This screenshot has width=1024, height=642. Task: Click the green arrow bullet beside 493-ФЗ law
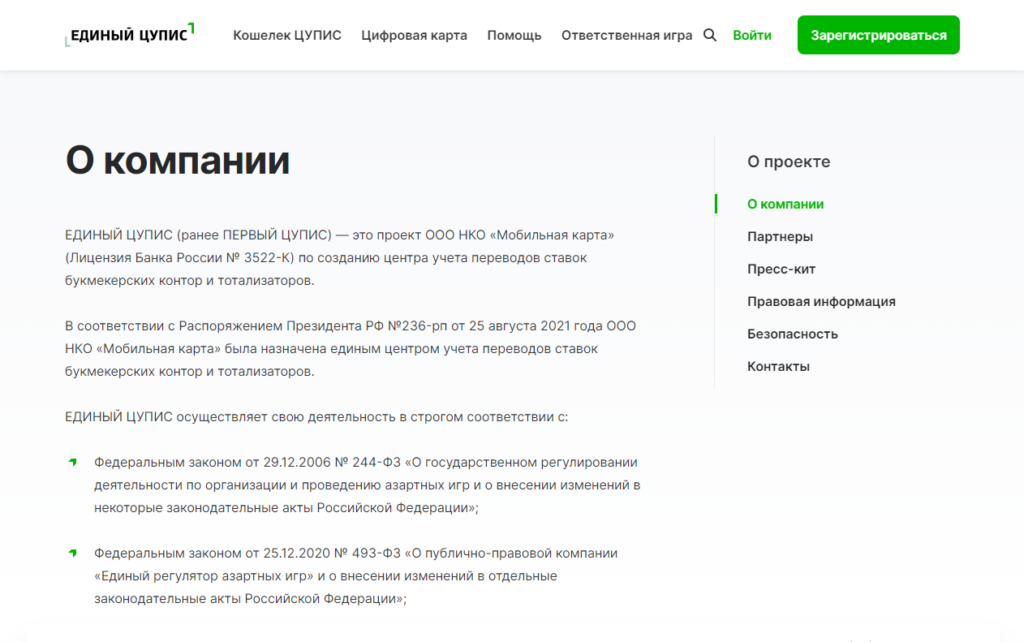click(72, 553)
